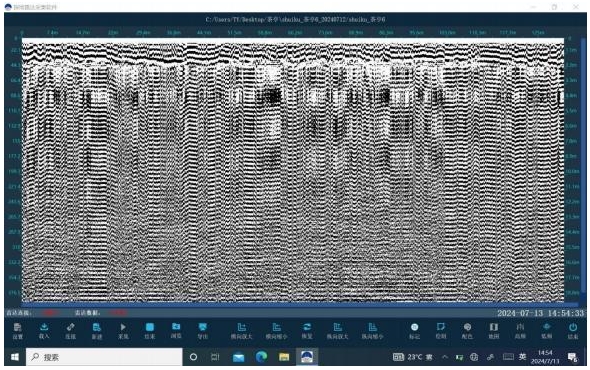Open the 地图 map icon
Viewport: 590px width, 370px height.
(494, 330)
